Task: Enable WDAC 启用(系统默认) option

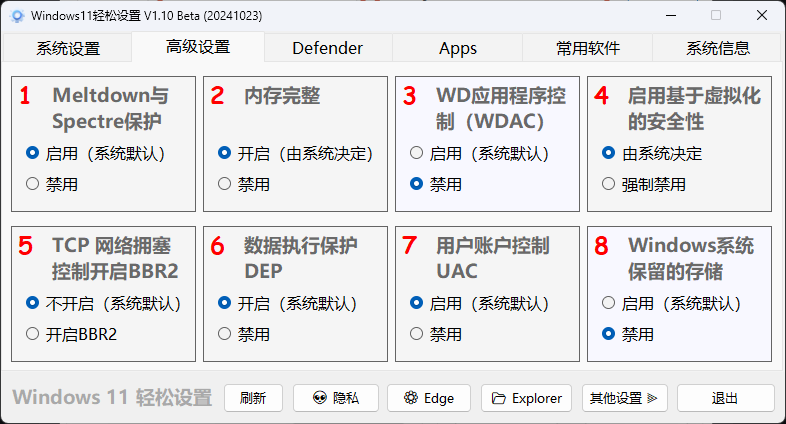Action: 480,153
